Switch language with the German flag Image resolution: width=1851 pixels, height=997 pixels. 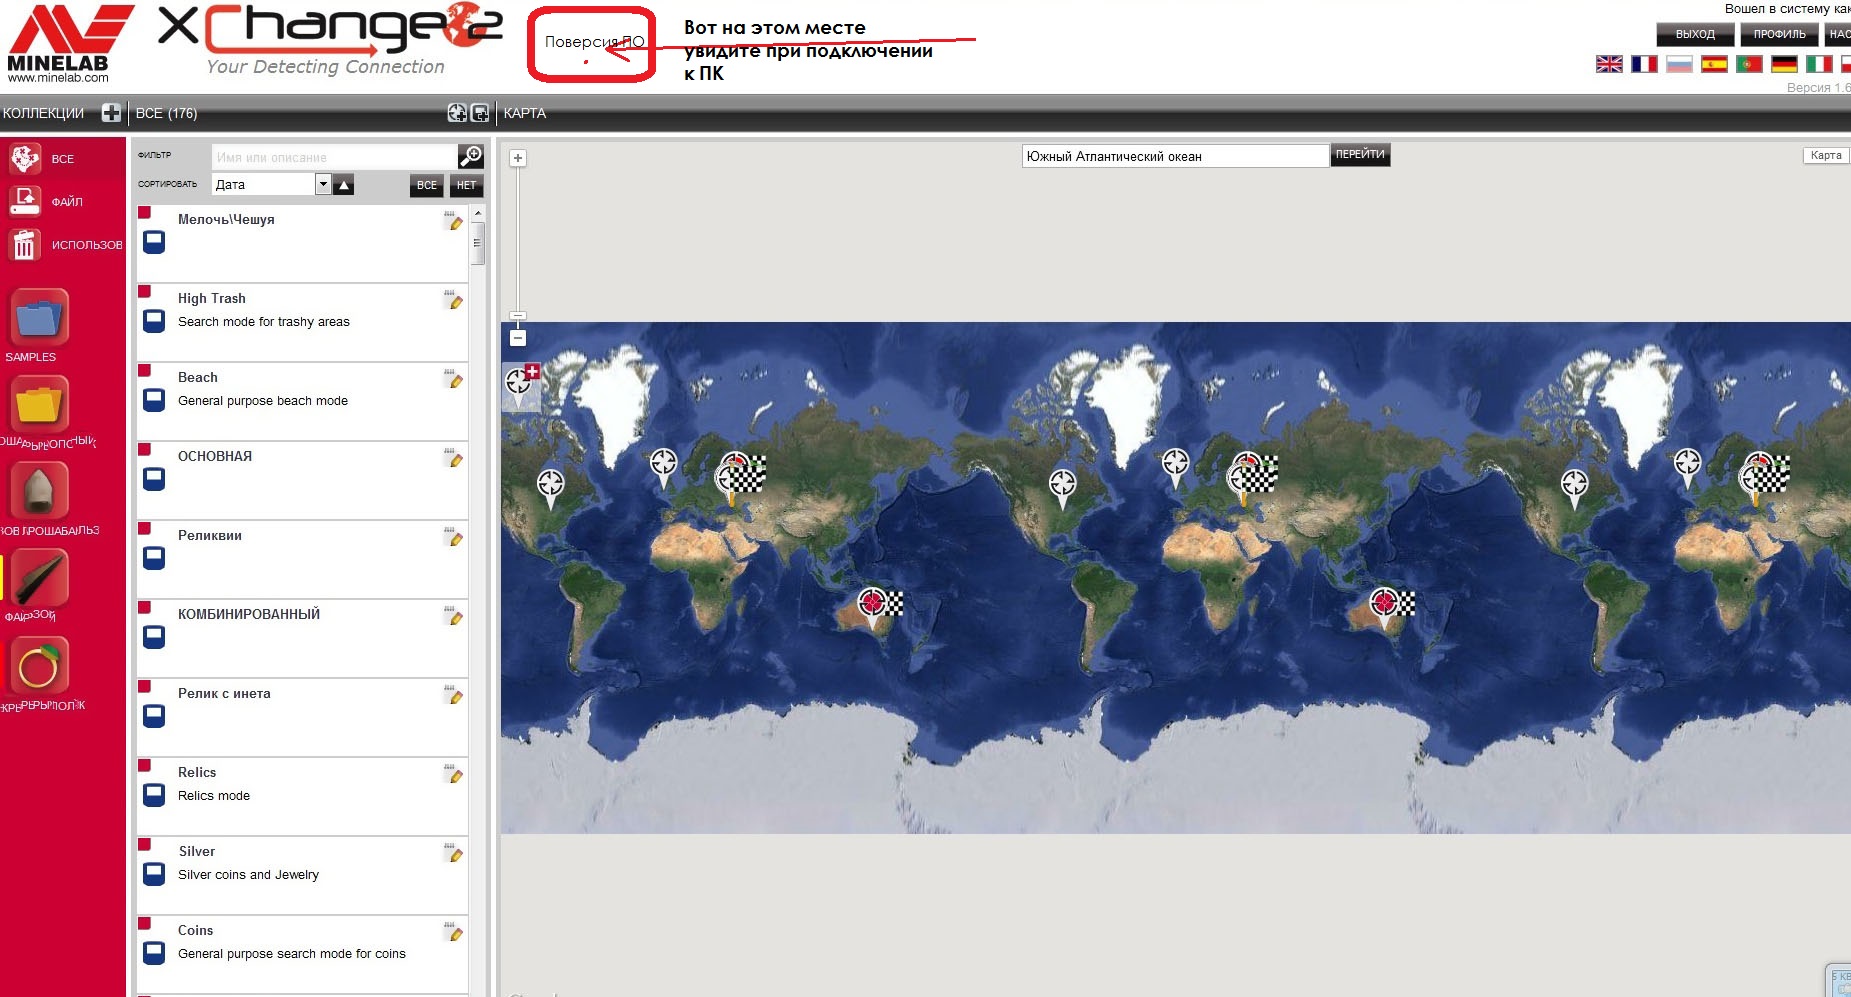(1784, 64)
